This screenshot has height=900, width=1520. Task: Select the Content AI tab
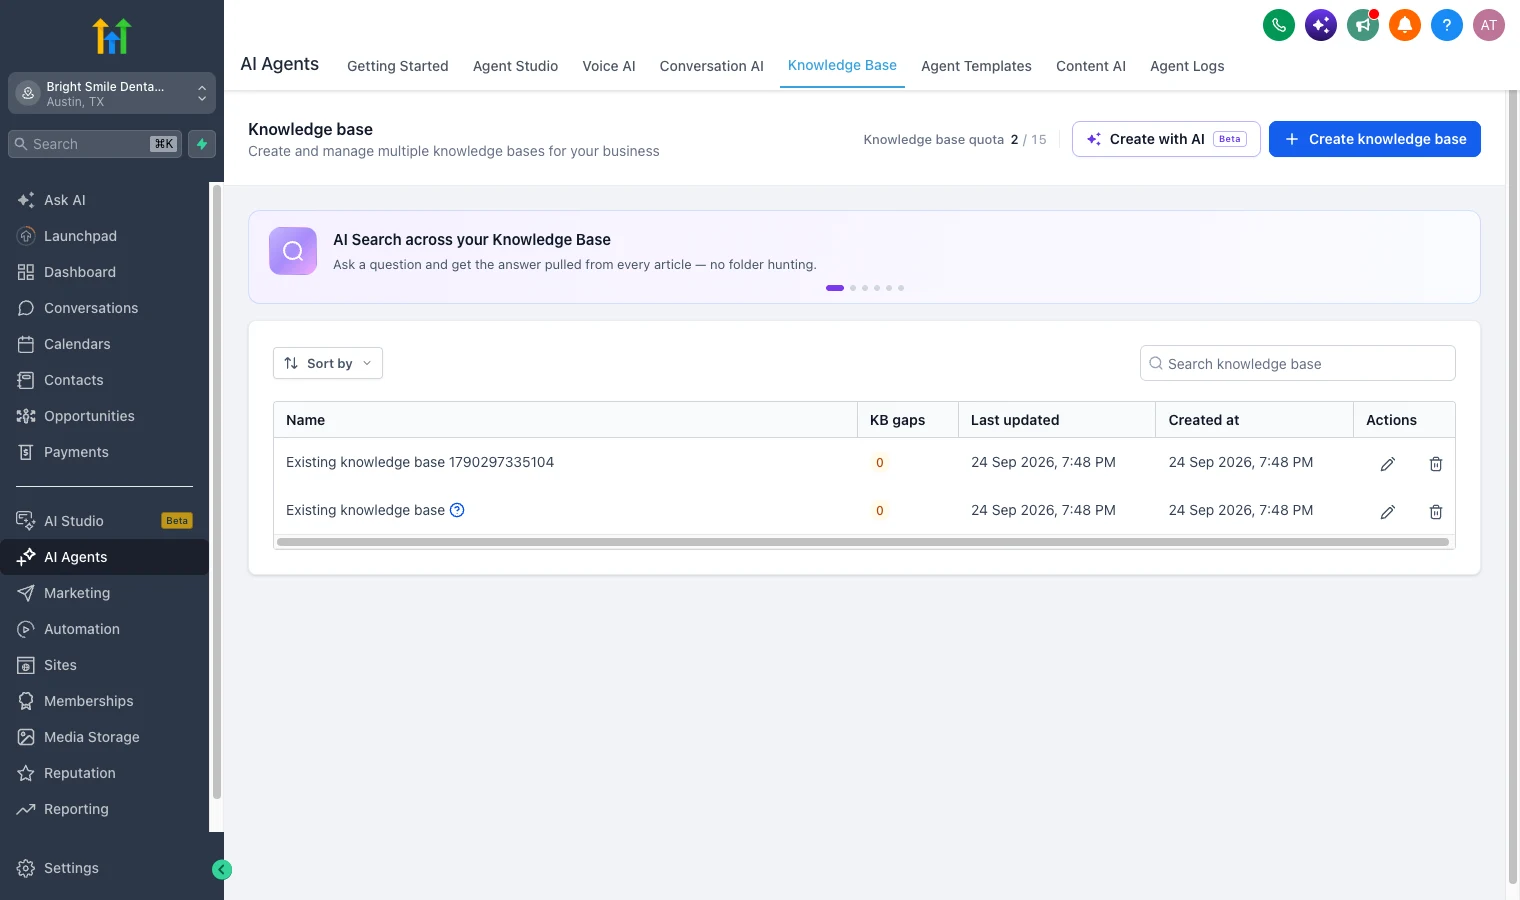tap(1091, 66)
